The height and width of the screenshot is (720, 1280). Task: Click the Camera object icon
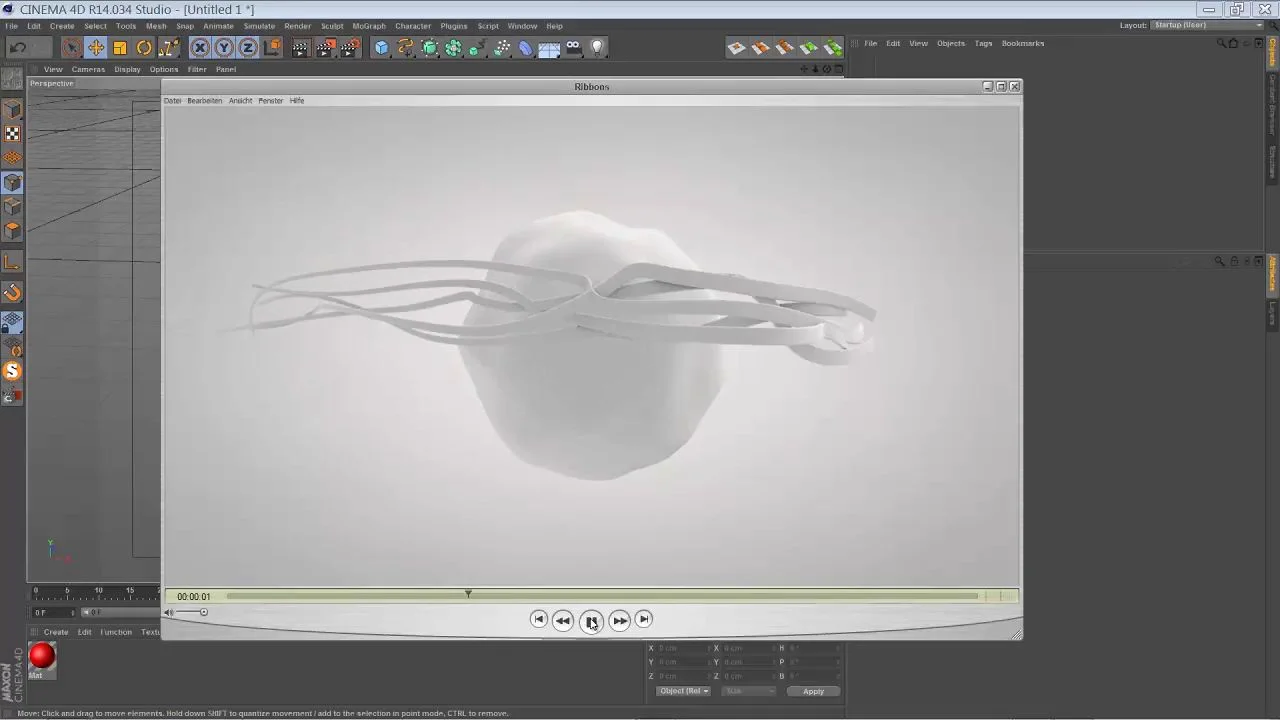[574, 47]
